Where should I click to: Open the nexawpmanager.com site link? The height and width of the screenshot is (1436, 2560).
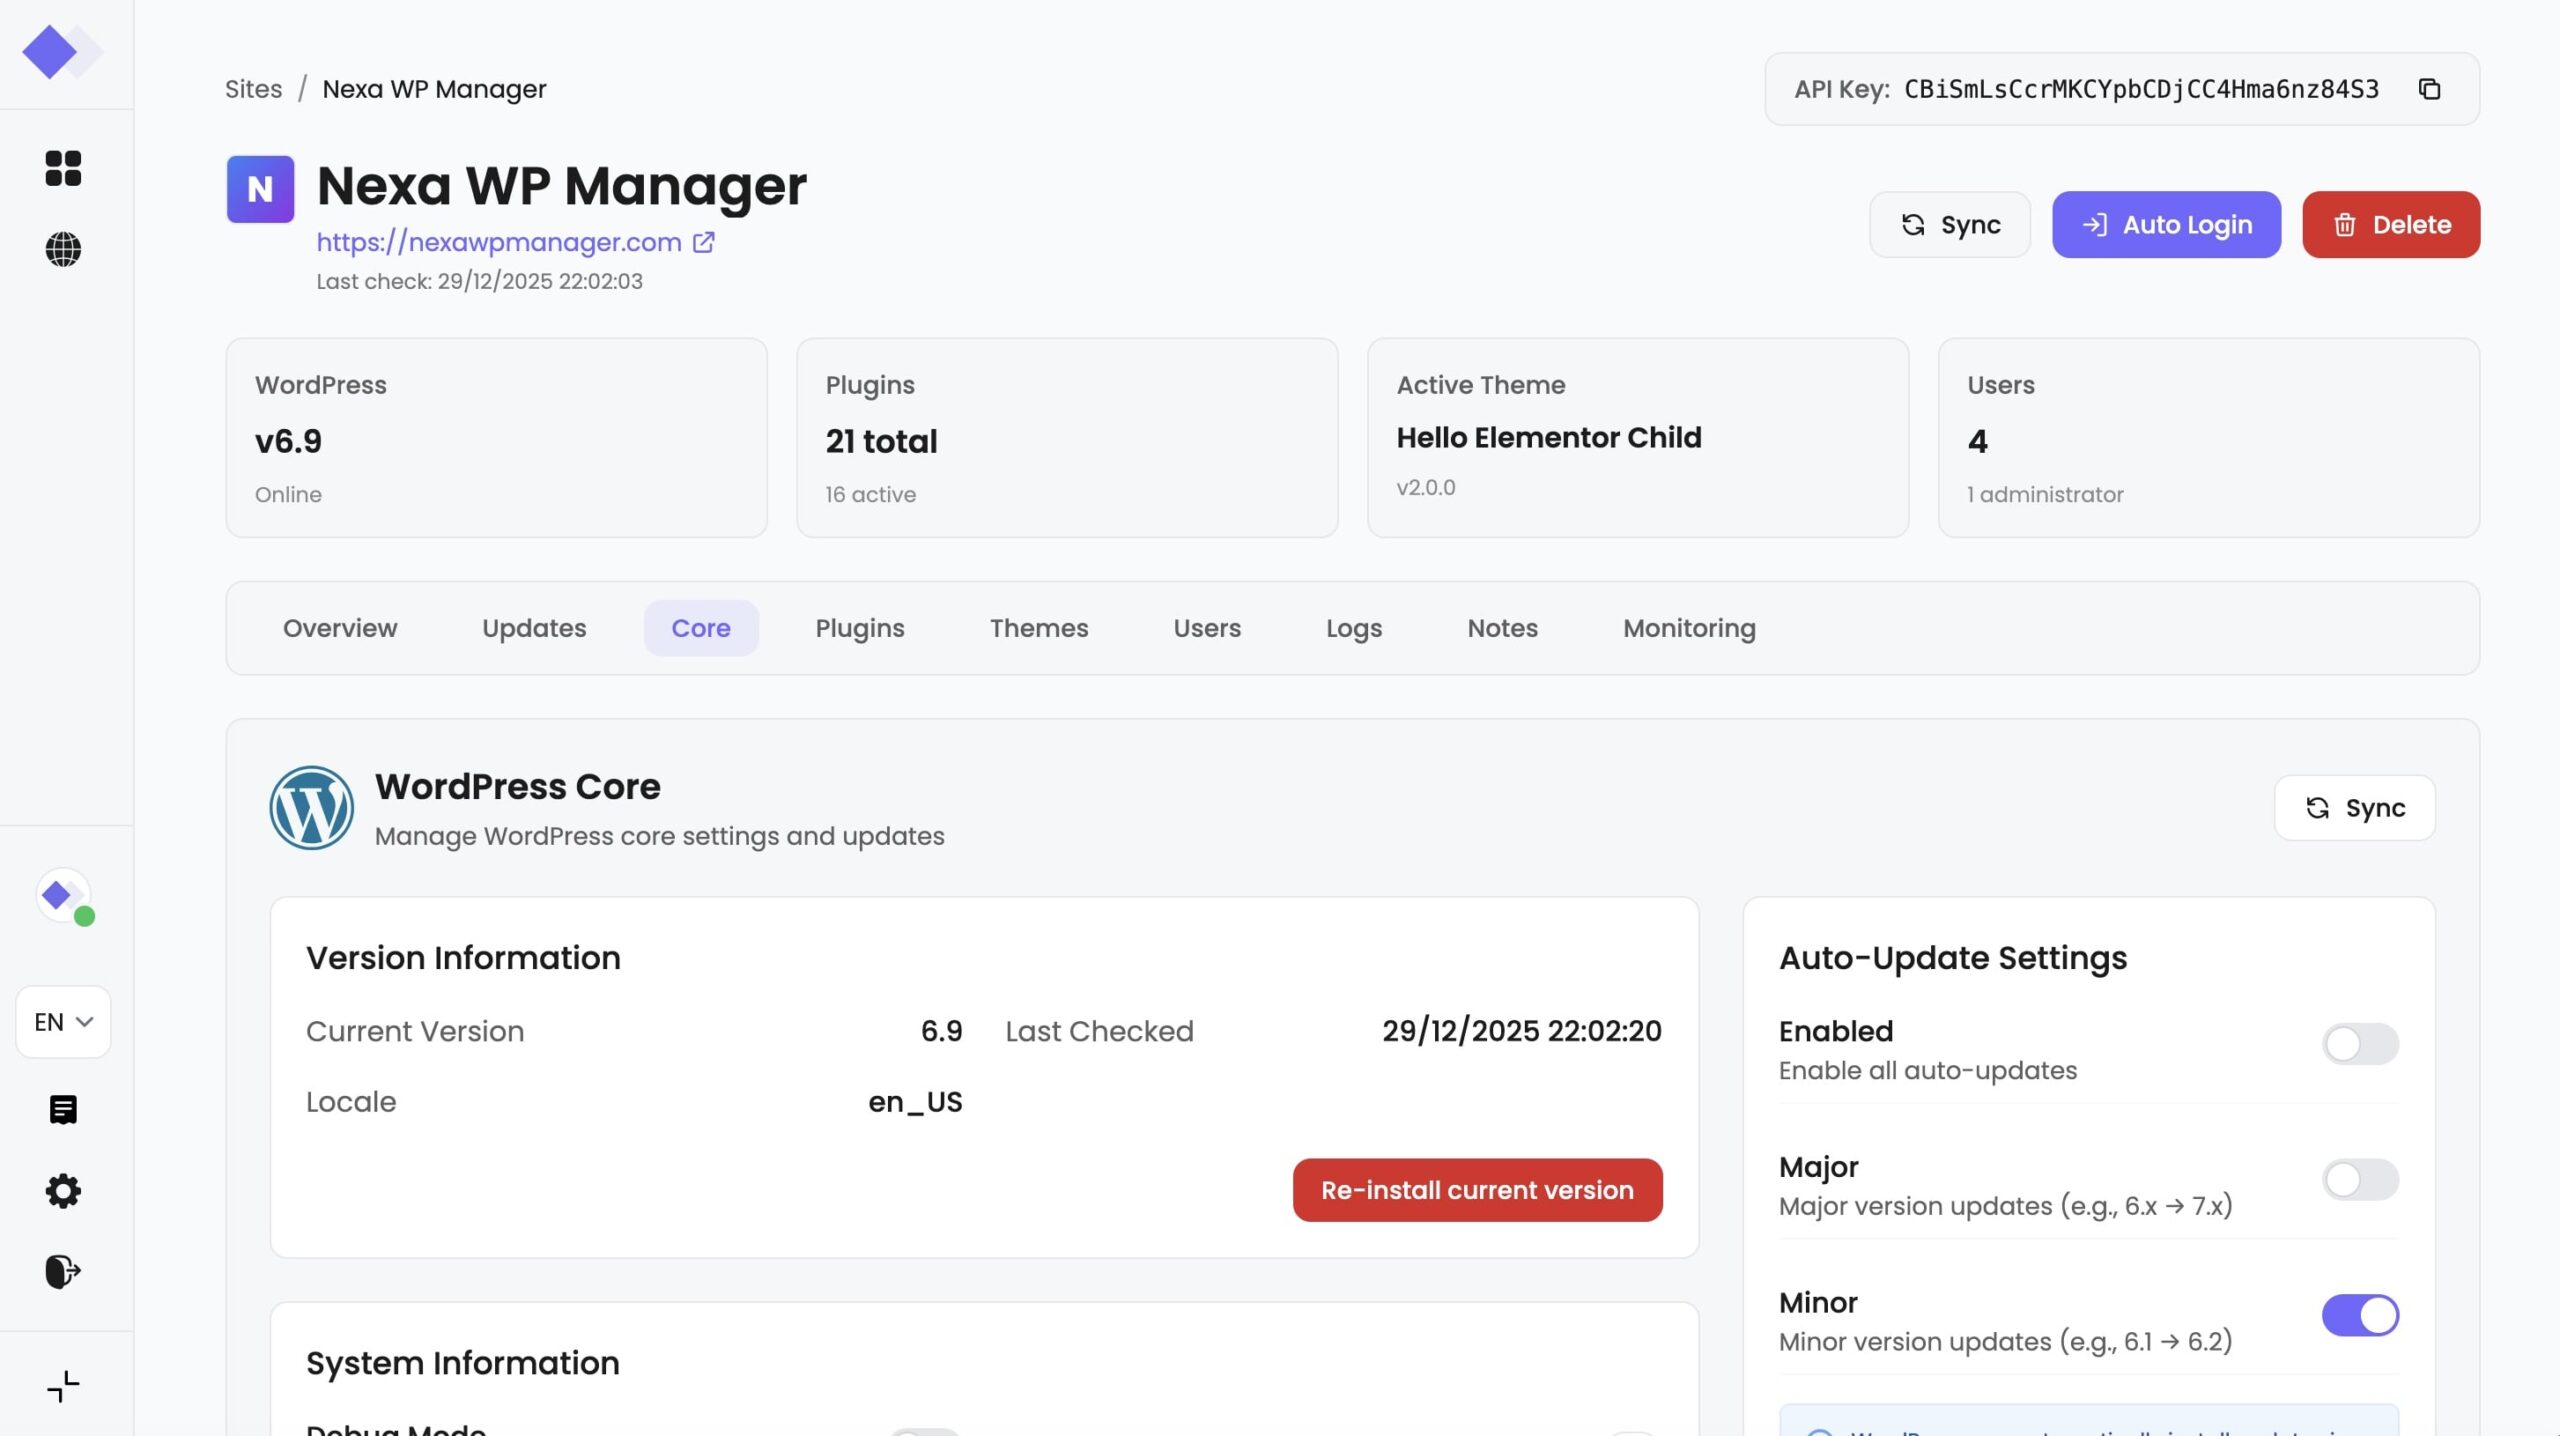pos(499,242)
